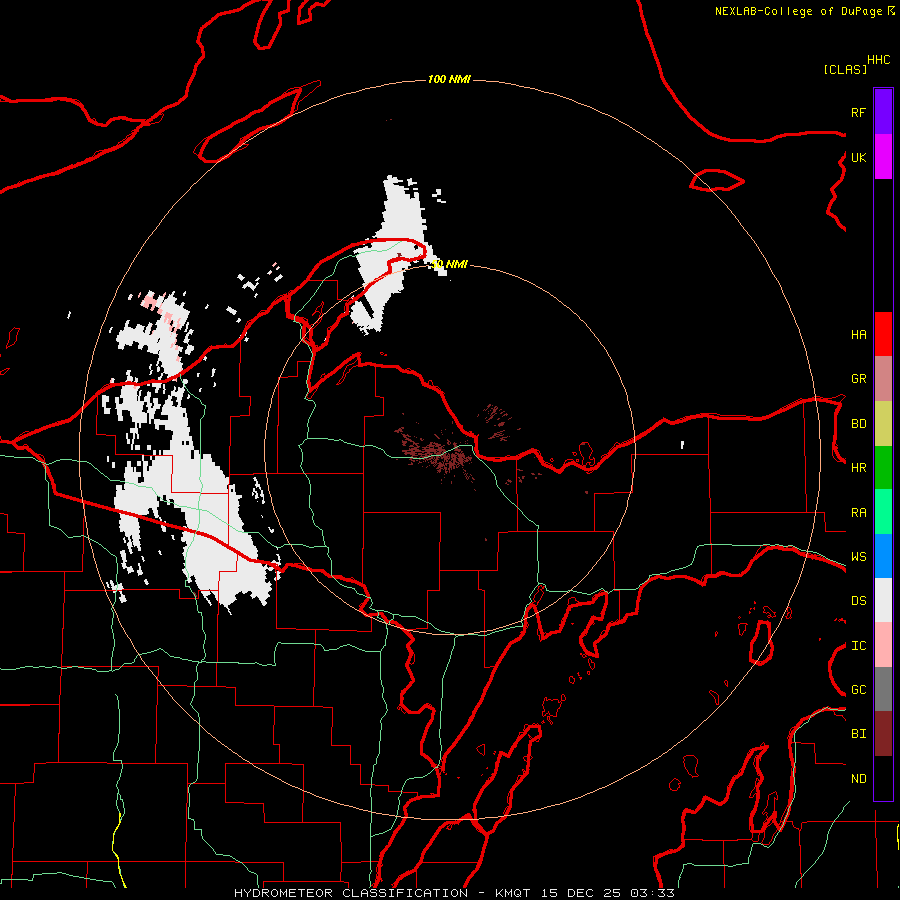This screenshot has width=900, height=900.
Task: Click the BD legend label
Action: (x=858, y=424)
